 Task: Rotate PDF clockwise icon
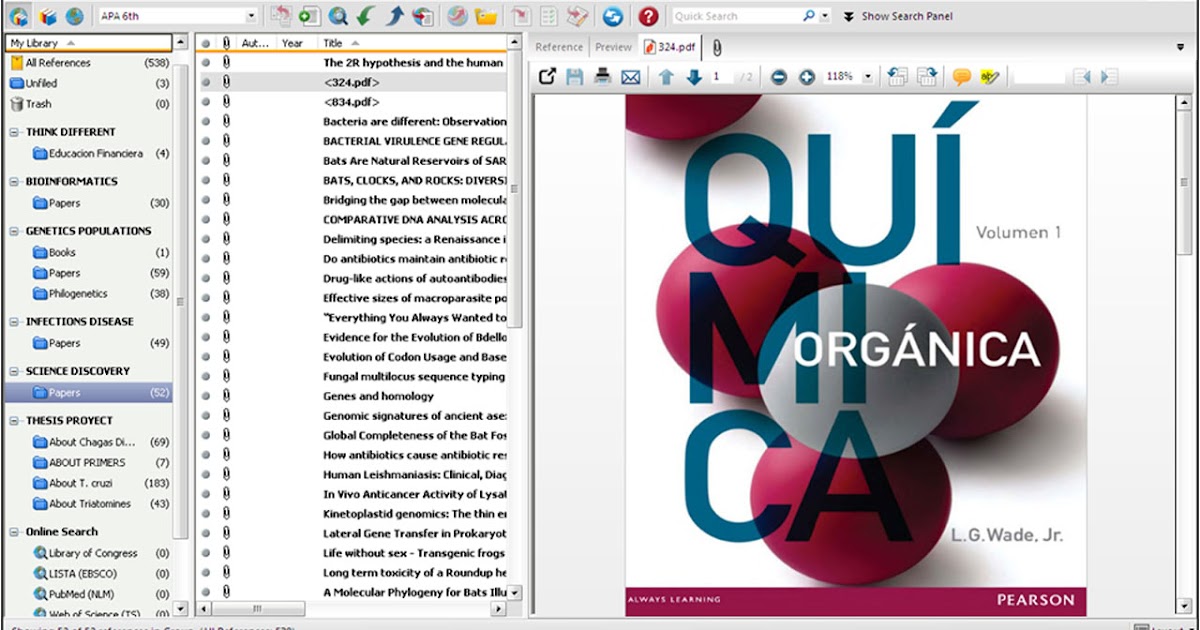point(926,76)
